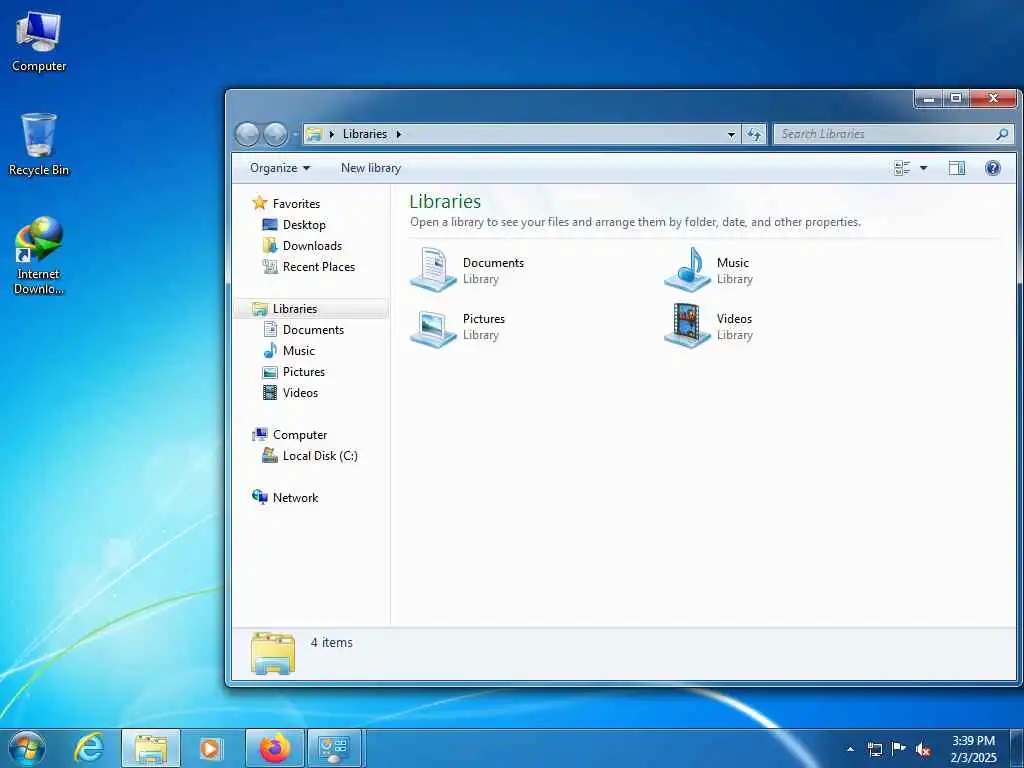Open Local Disk (C:) in navigation pane
Image resolution: width=1024 pixels, height=768 pixels.
point(320,456)
